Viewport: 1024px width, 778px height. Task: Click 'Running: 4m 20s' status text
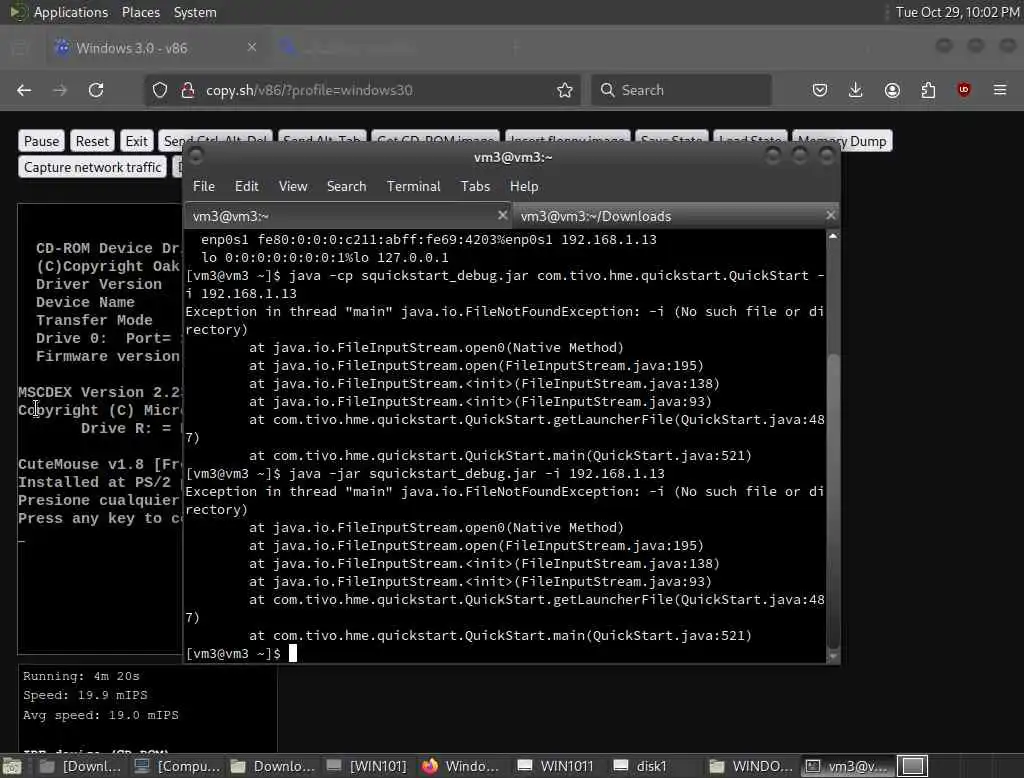(x=81, y=676)
